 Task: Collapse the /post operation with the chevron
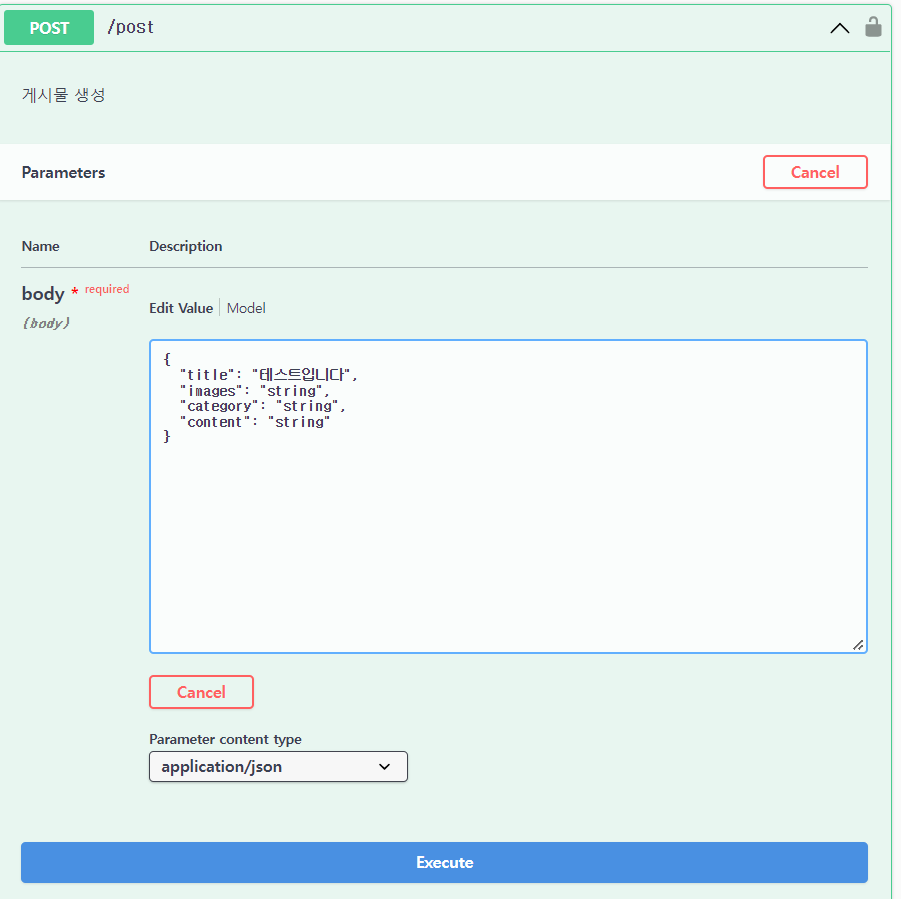click(x=840, y=28)
